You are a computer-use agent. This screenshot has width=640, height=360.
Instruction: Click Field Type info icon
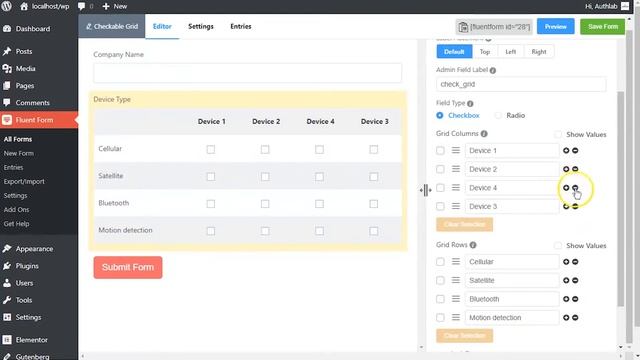[470, 103]
